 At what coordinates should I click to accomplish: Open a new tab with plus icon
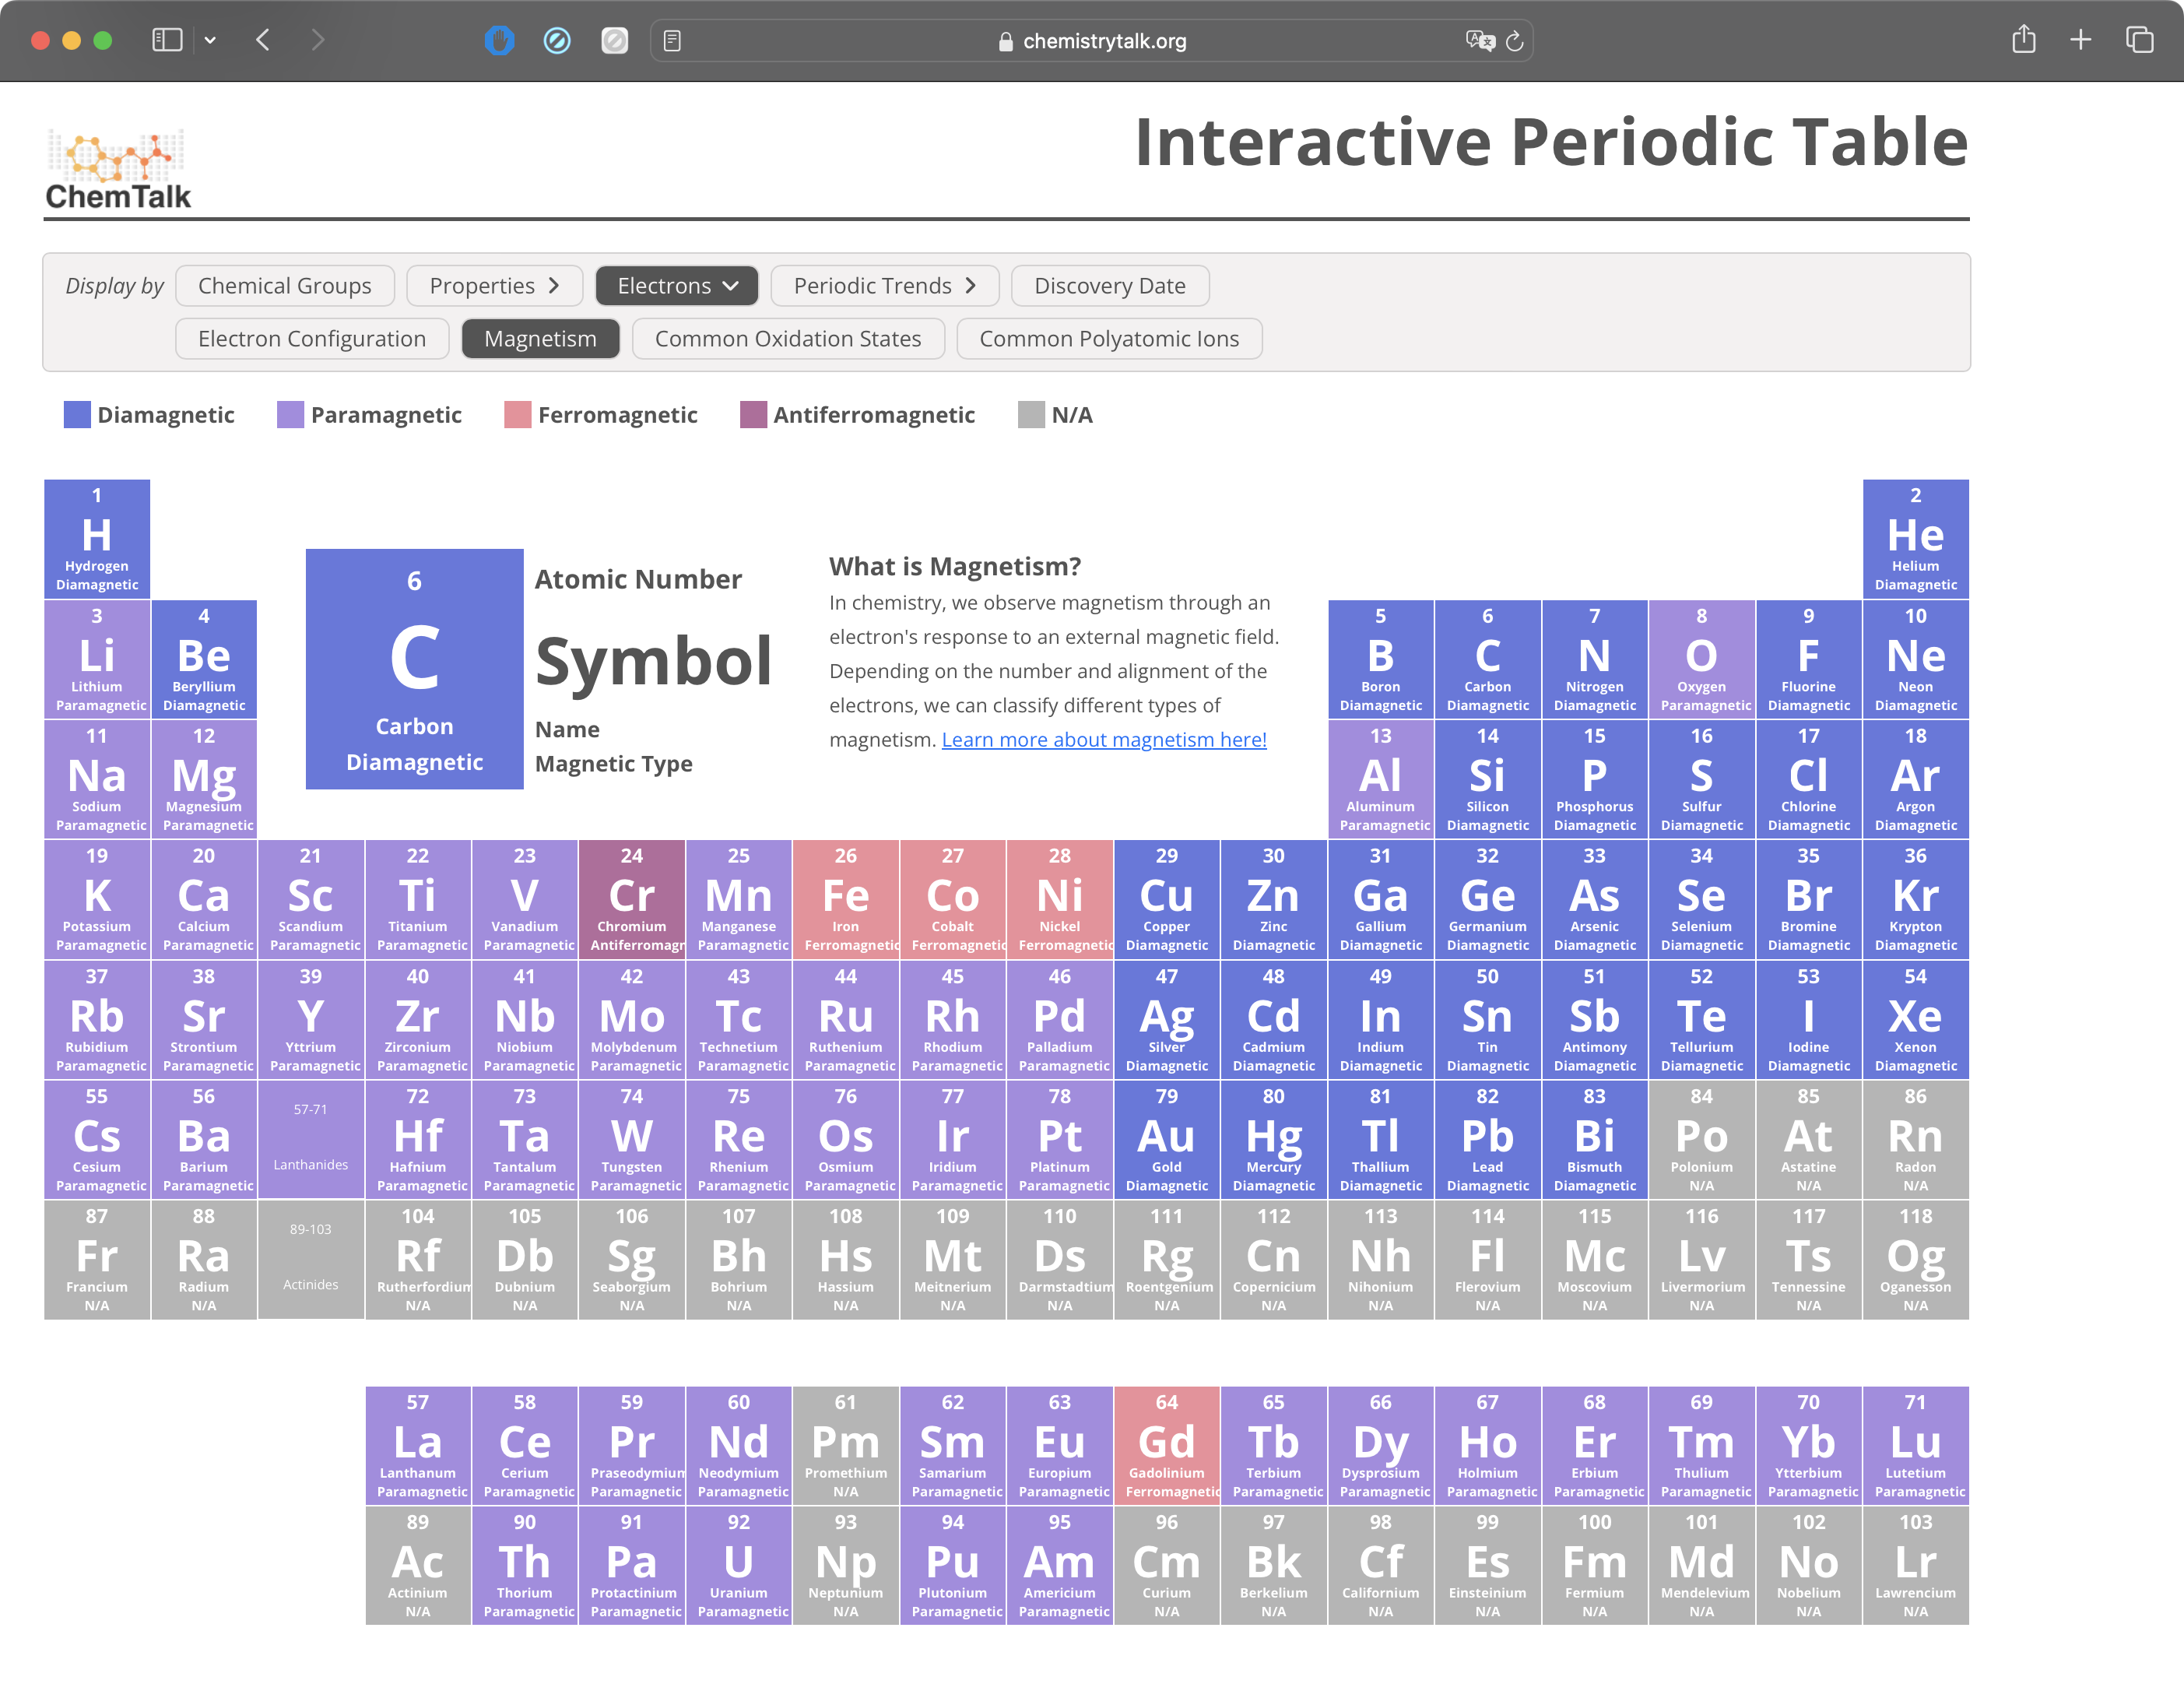2081,40
